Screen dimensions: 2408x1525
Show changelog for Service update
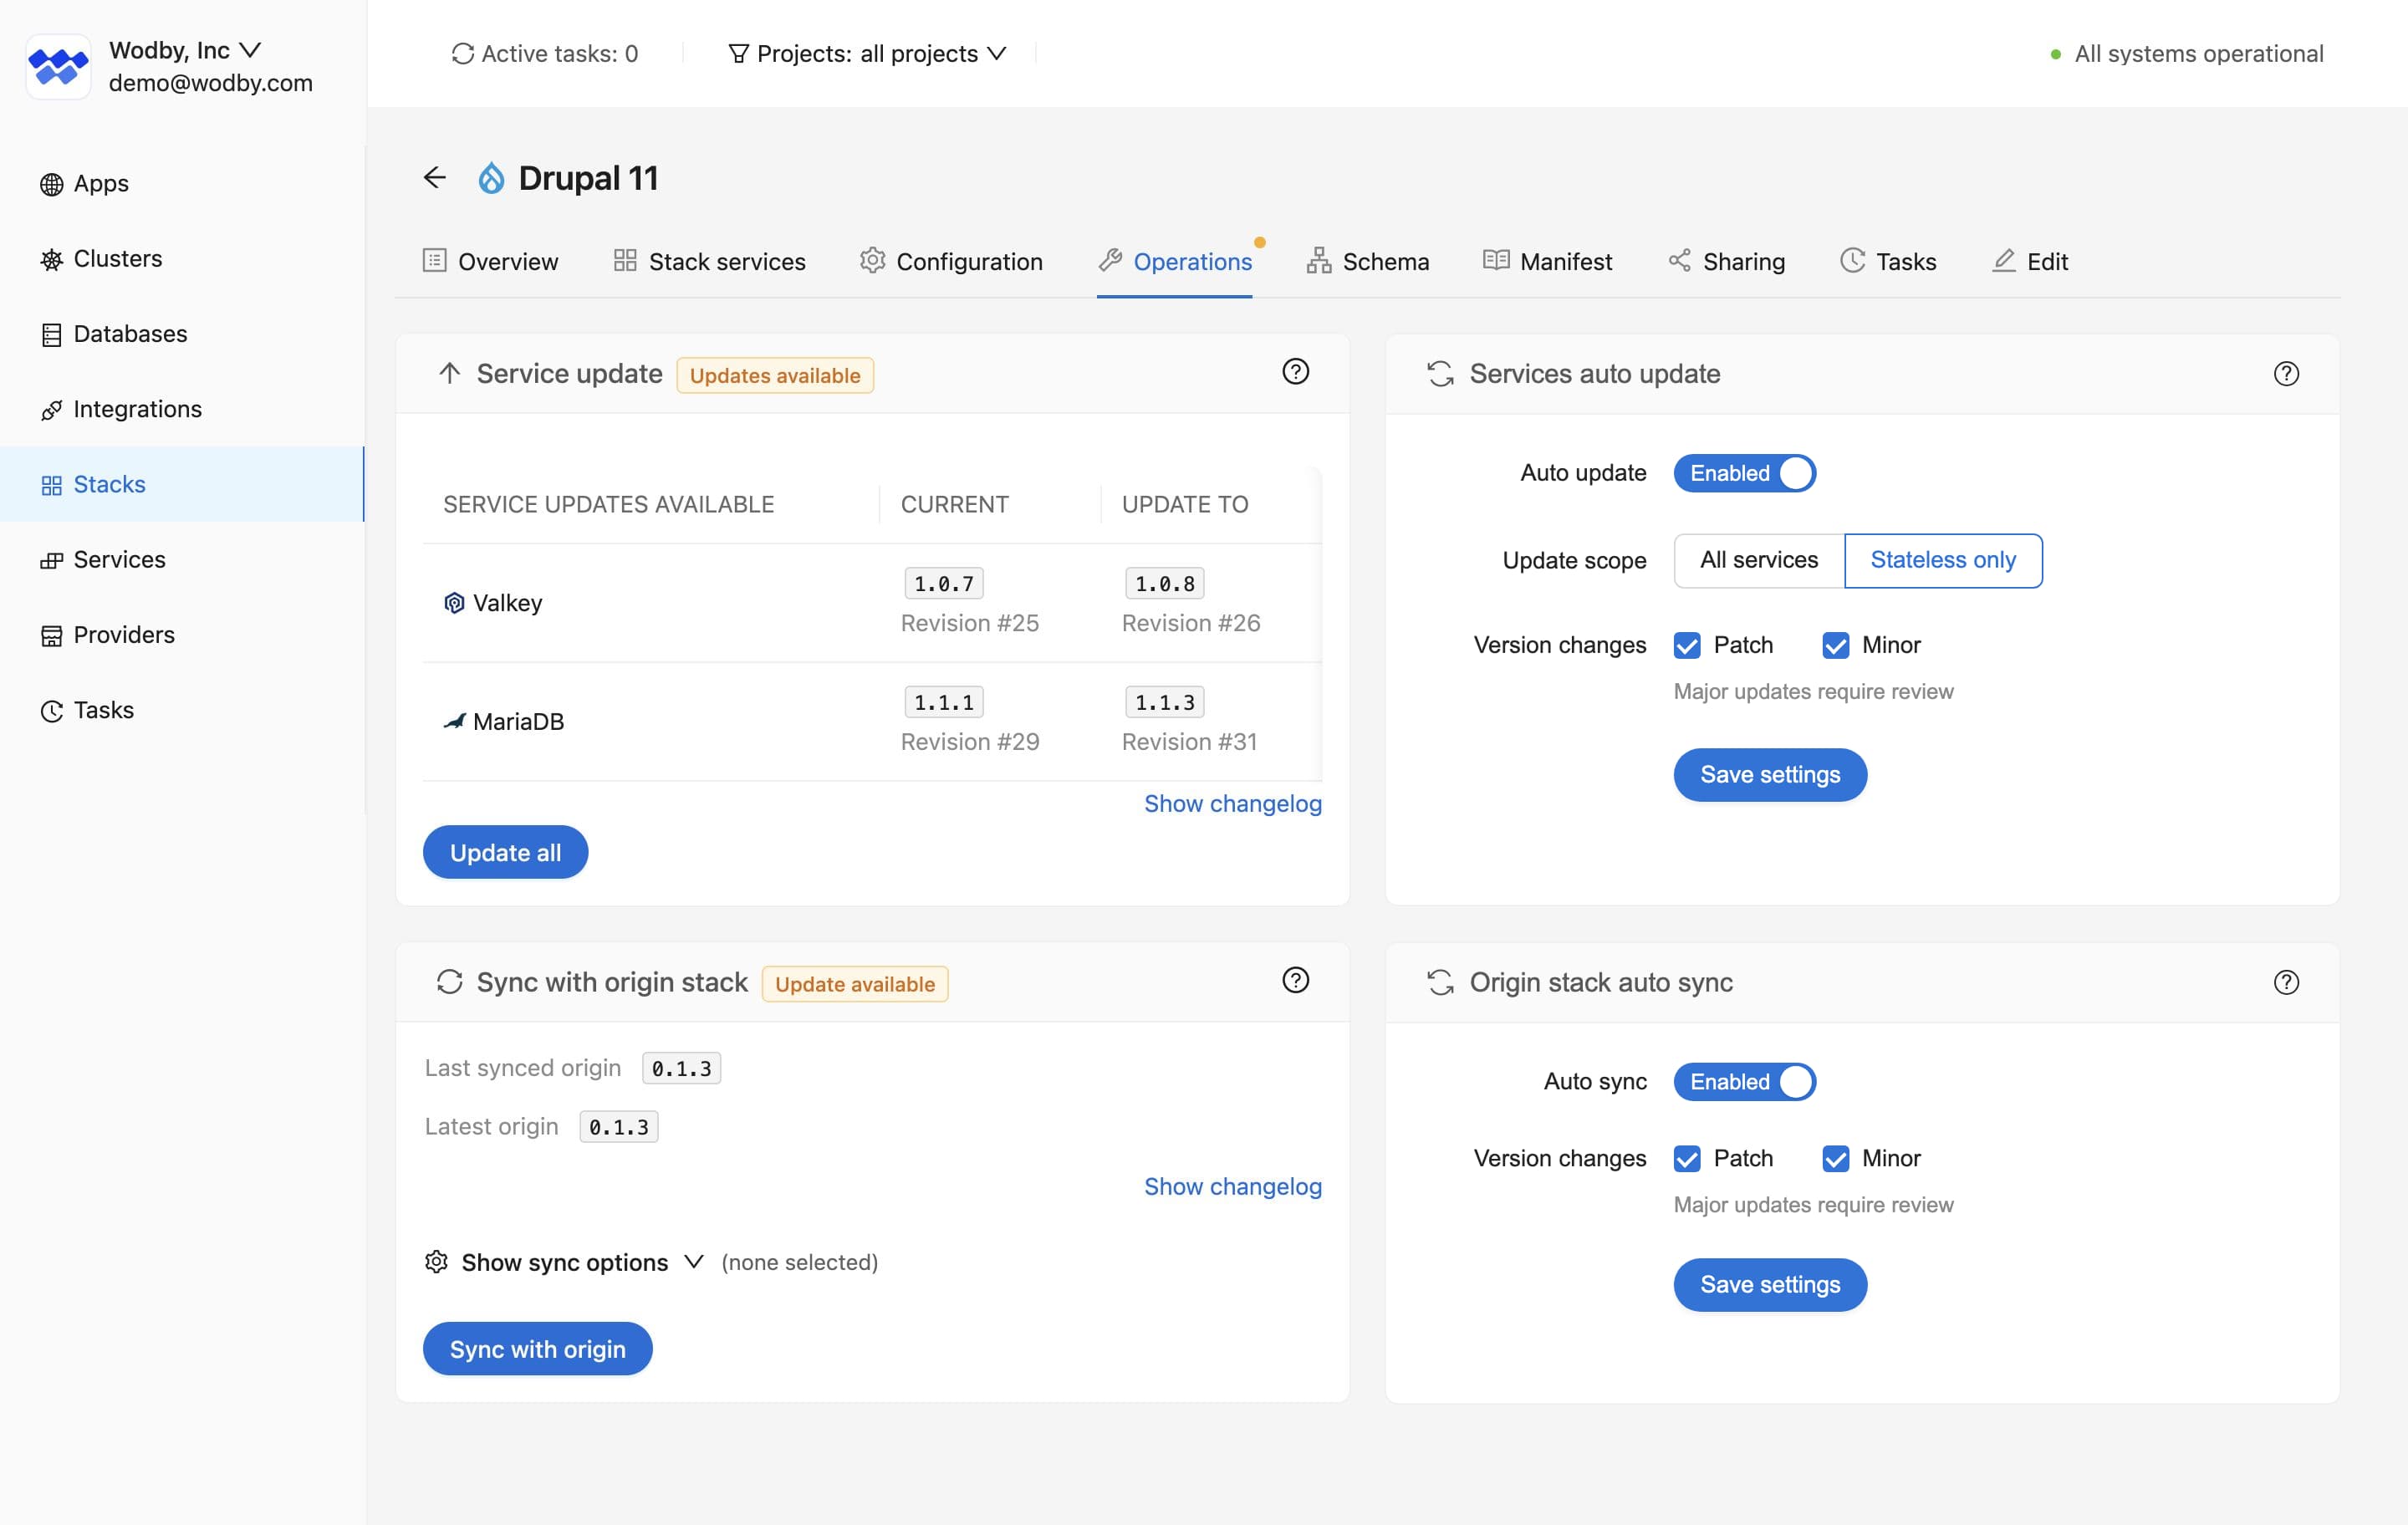pyautogui.click(x=1232, y=804)
